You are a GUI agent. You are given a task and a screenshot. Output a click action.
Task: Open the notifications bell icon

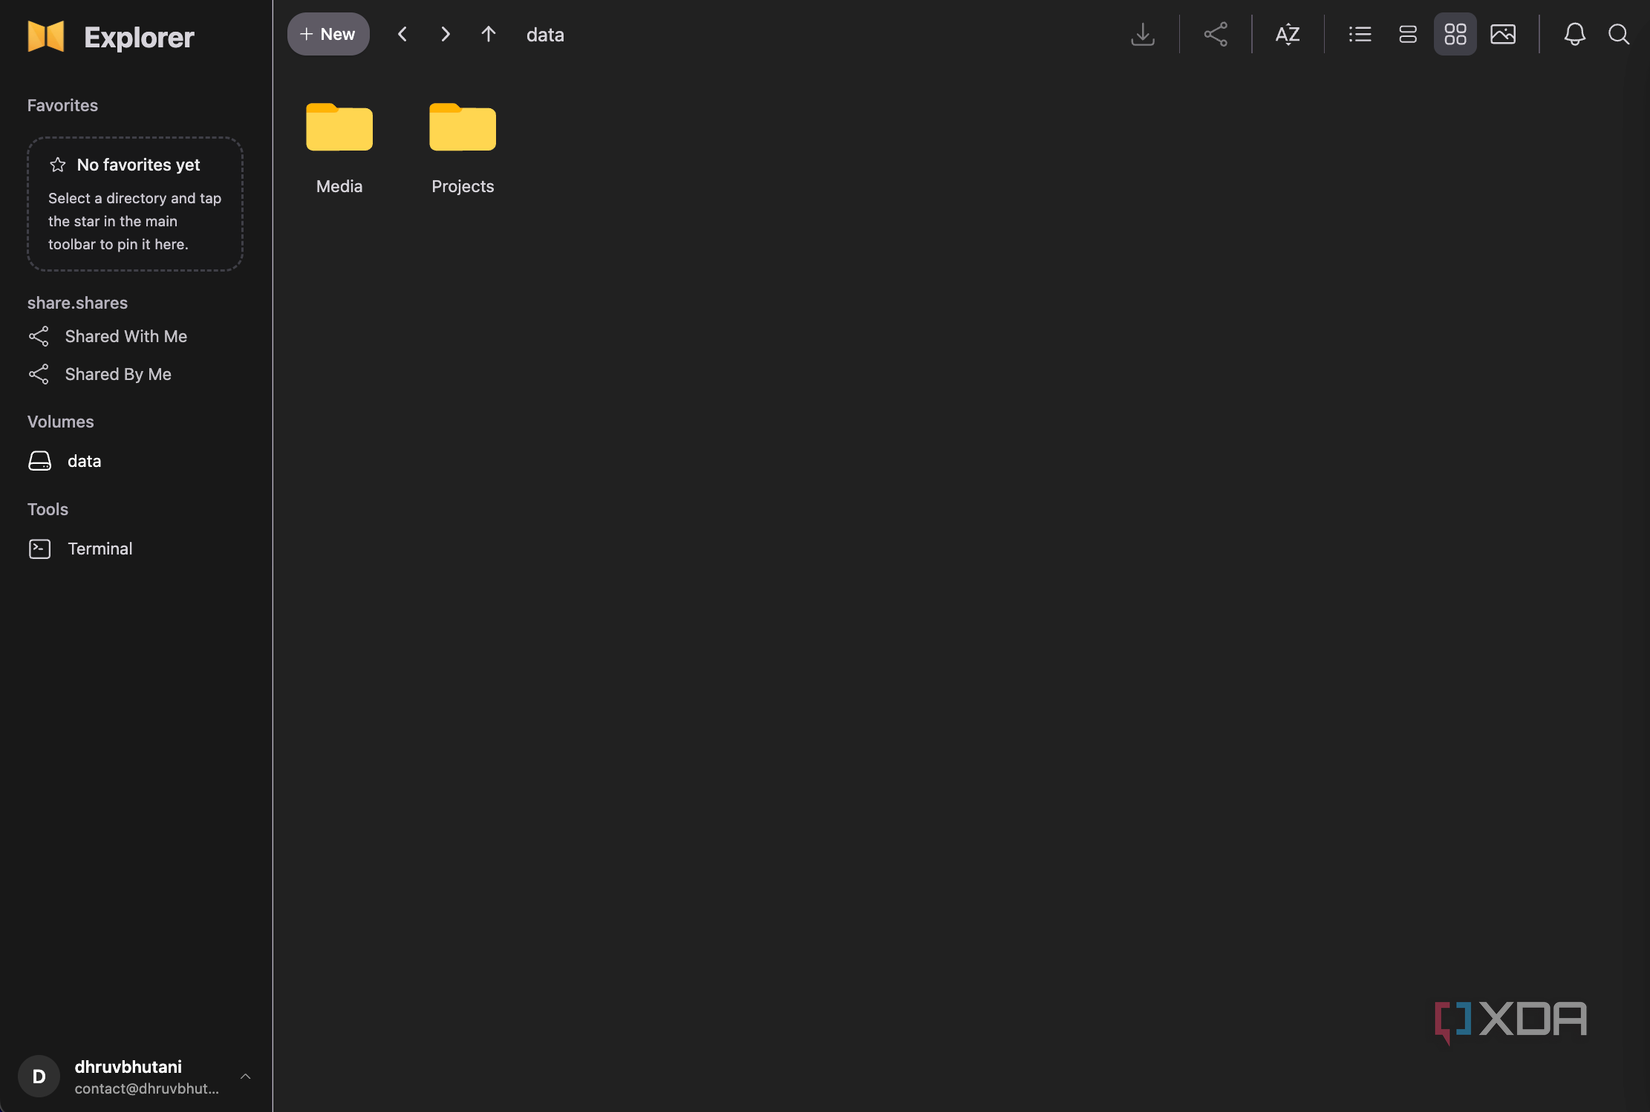[1574, 33]
